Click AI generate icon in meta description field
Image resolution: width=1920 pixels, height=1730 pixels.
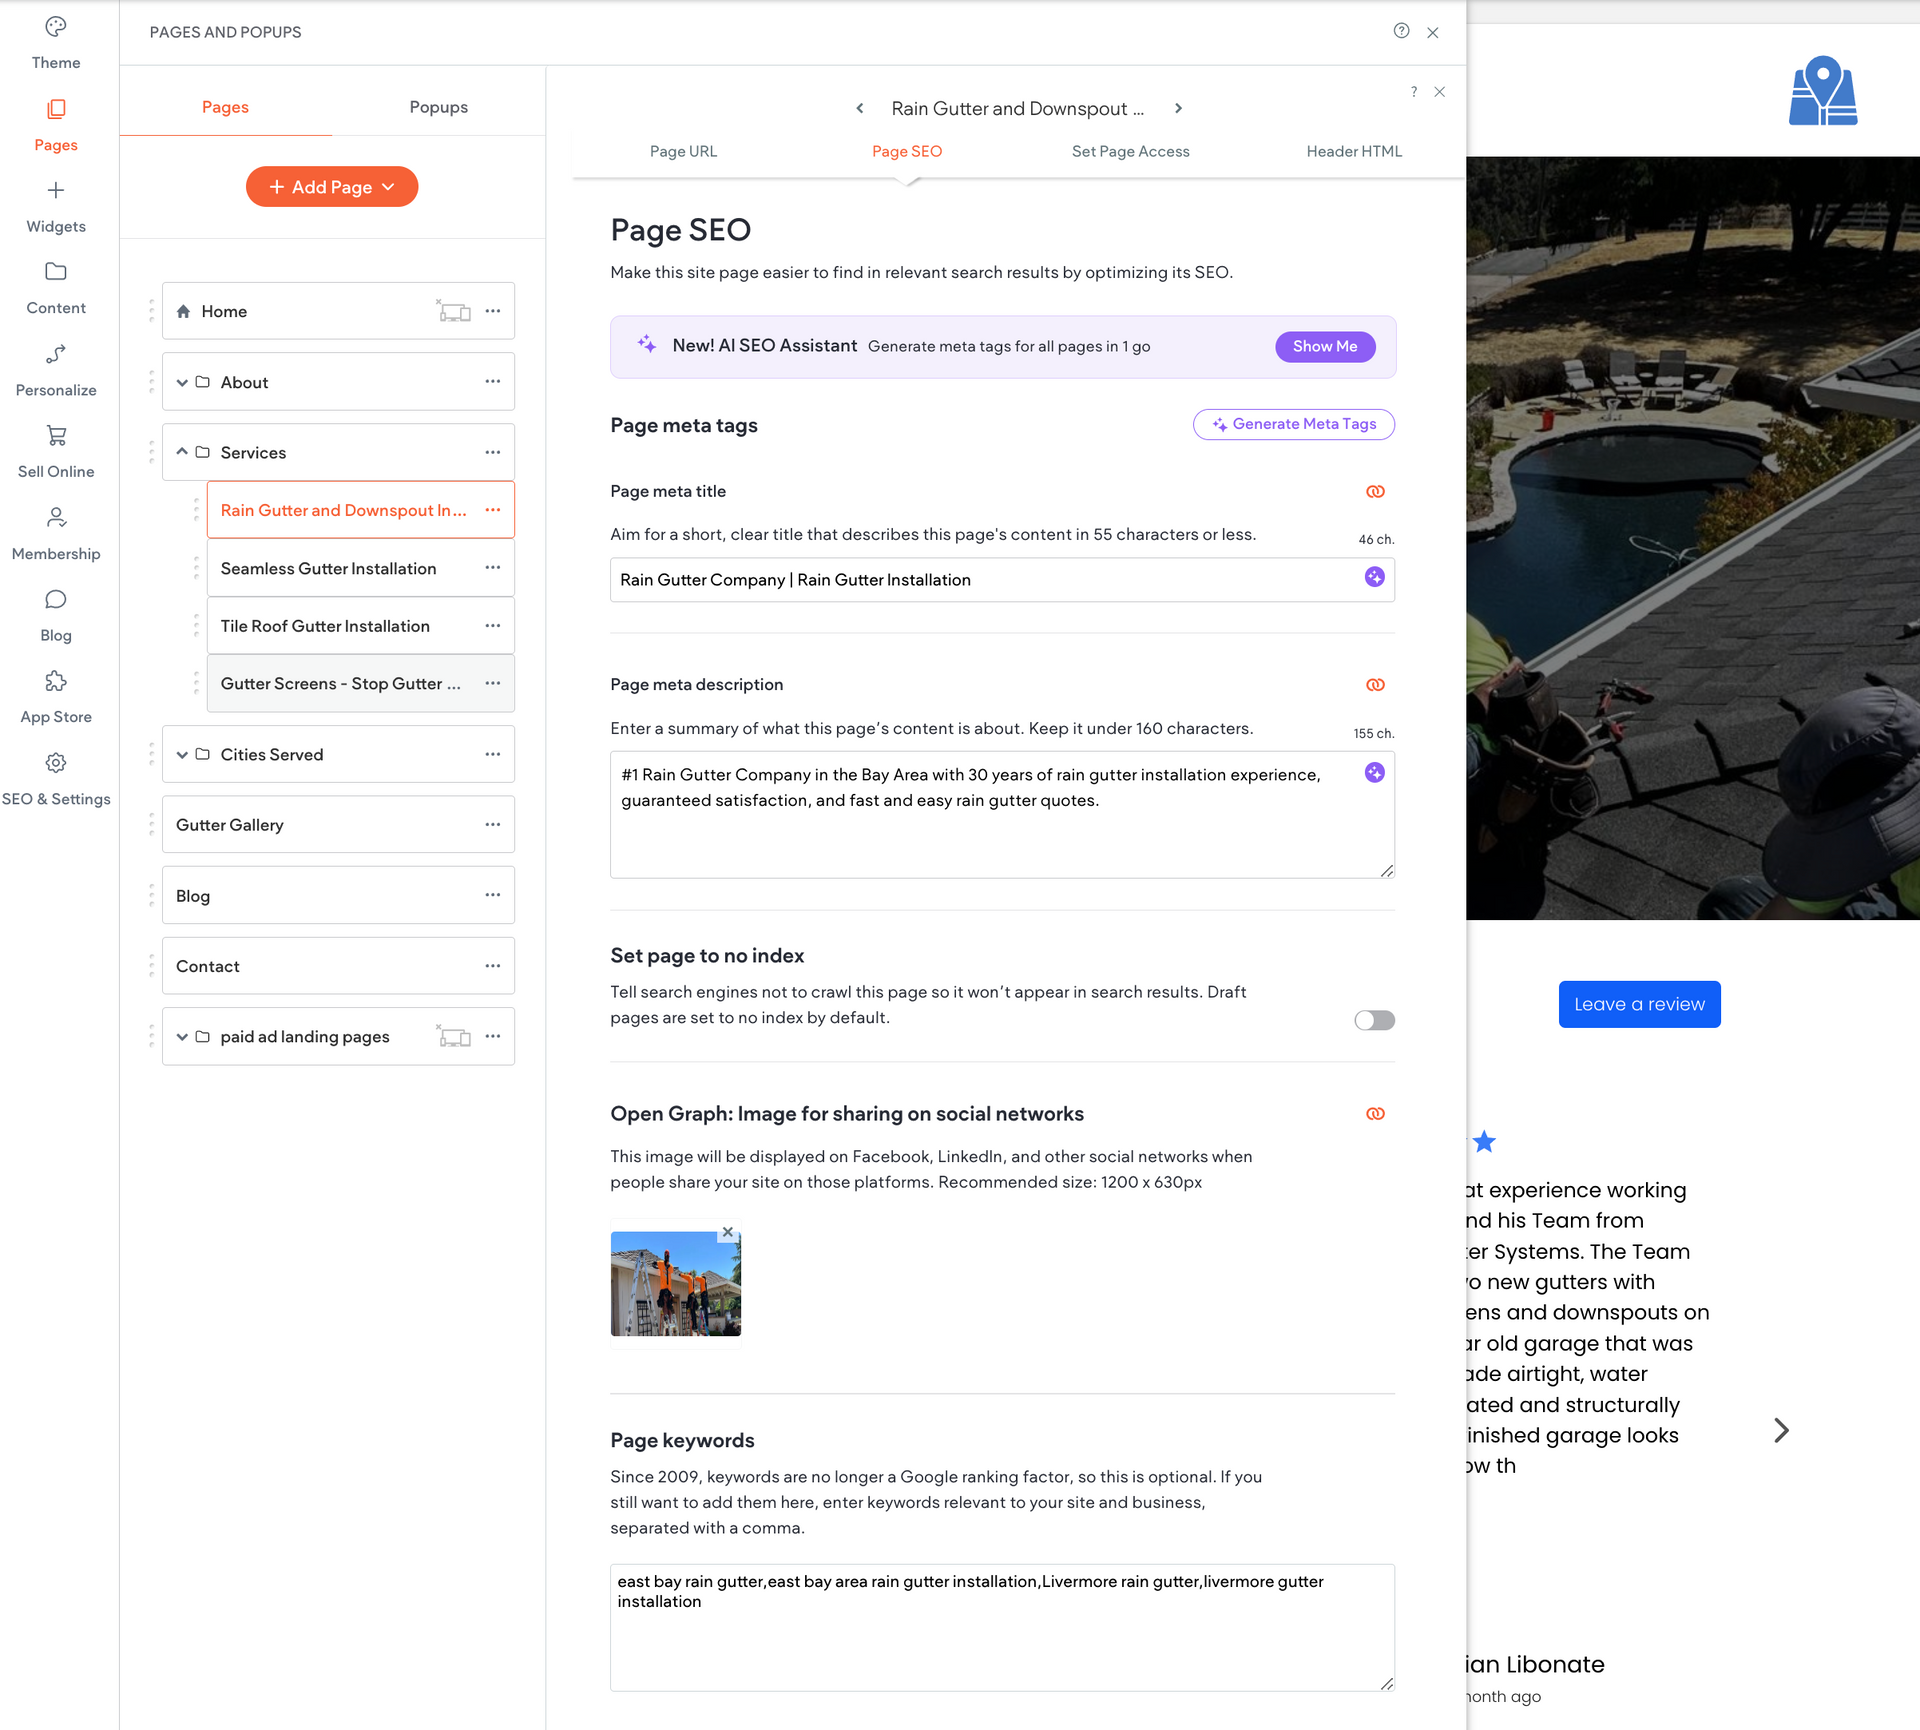point(1375,773)
